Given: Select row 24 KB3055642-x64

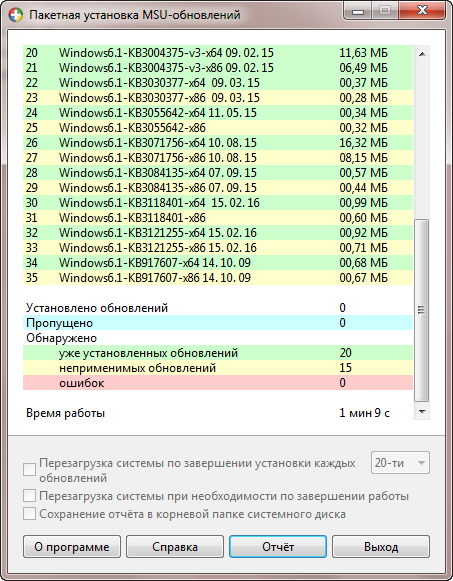Looking at the screenshot, I should pos(218,113).
